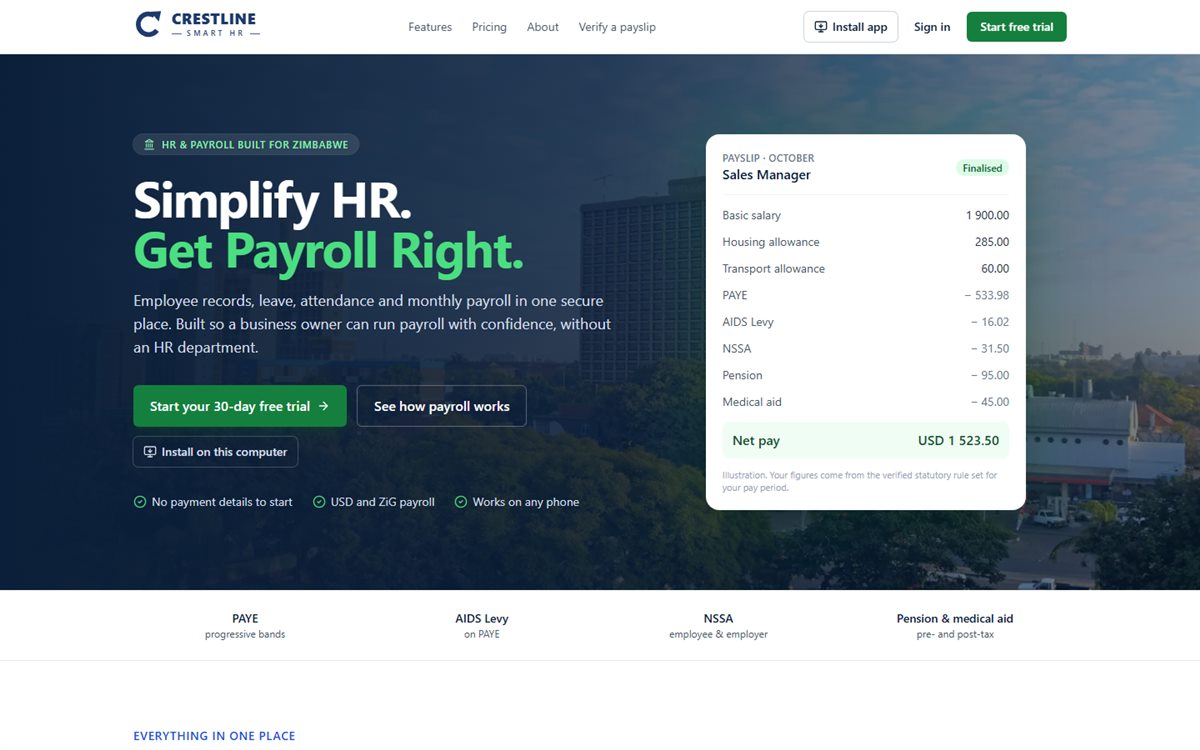The width and height of the screenshot is (1200, 750).
Task: Click the AIDS Levy on PAYE item
Action: click(482, 626)
